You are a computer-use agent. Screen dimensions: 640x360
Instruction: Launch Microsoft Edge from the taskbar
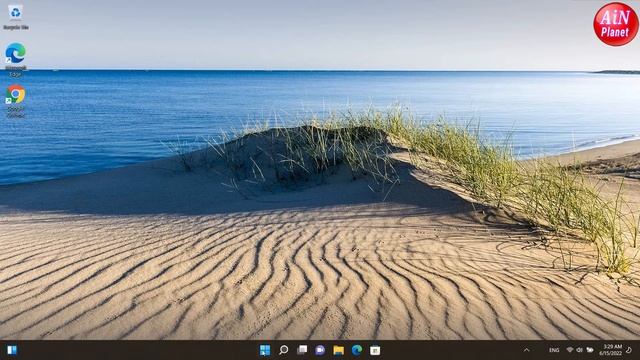(357, 350)
